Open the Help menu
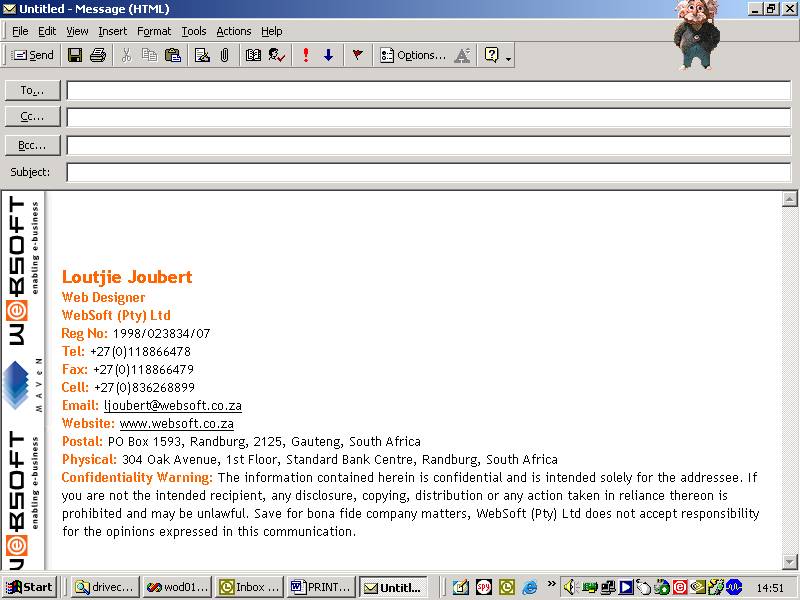Image resolution: width=800 pixels, height=600 pixels. (271, 31)
